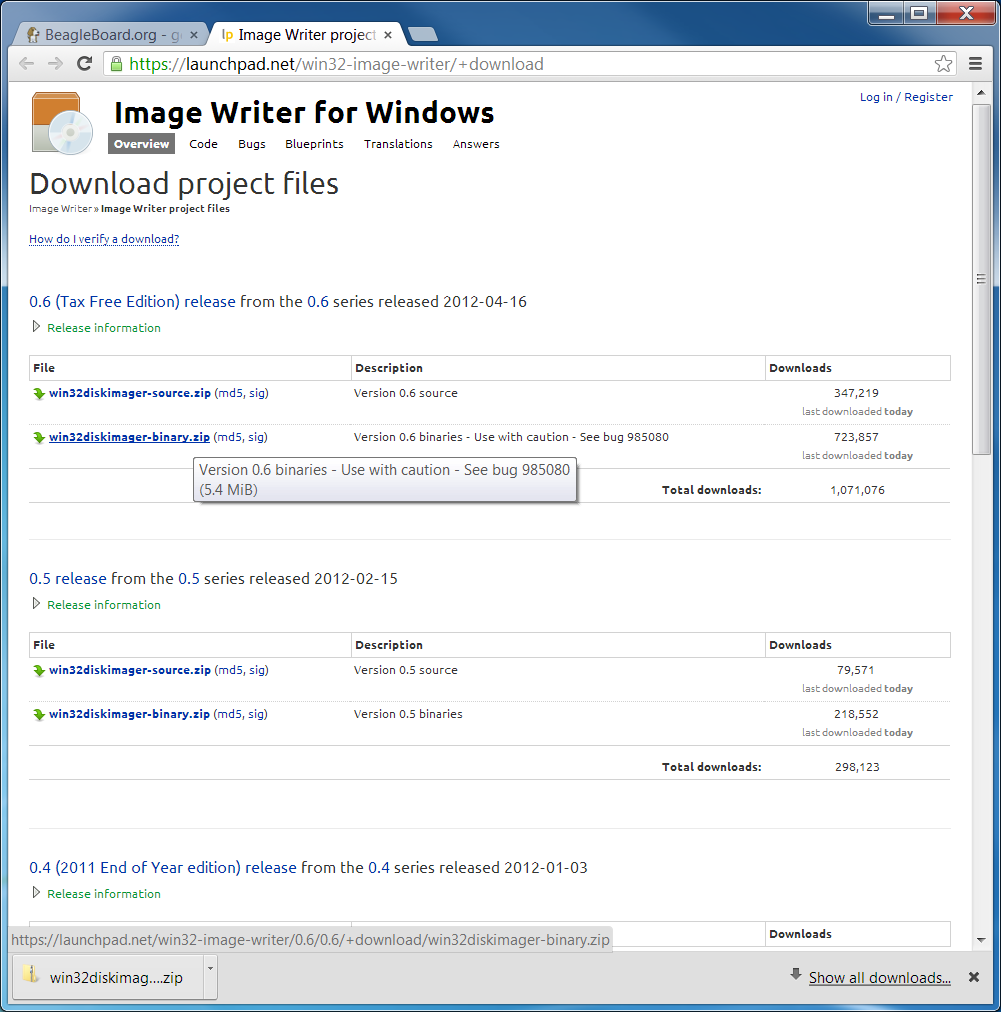Click the green download arrow for 0.6 binary zip
This screenshot has height=1012, width=1001.
tap(39, 437)
